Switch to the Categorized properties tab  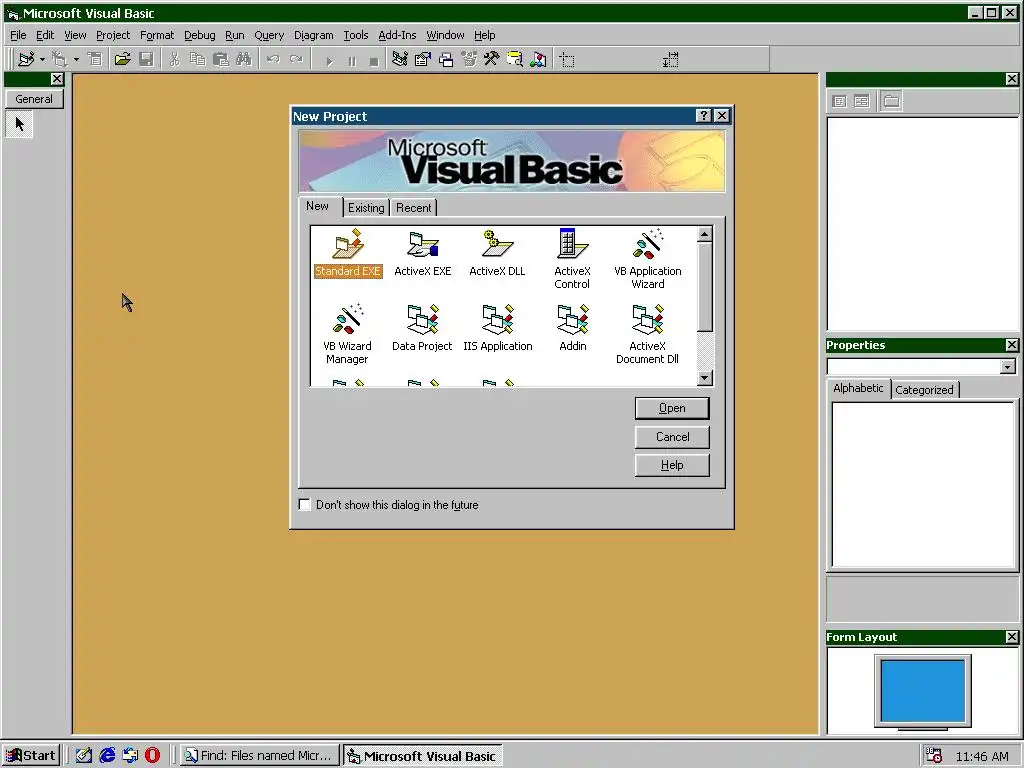click(x=924, y=390)
